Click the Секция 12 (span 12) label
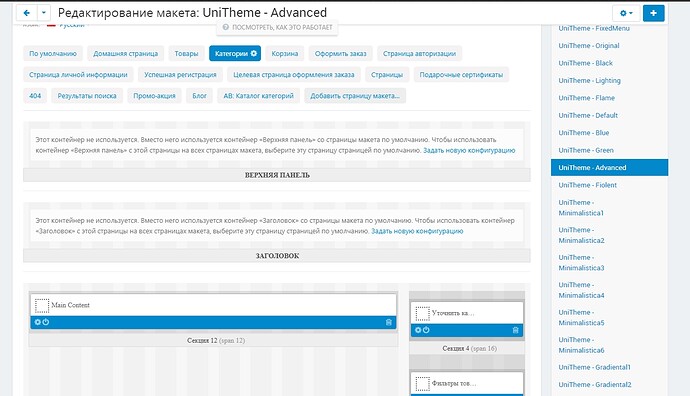This screenshot has height=396, width=690. click(216, 341)
